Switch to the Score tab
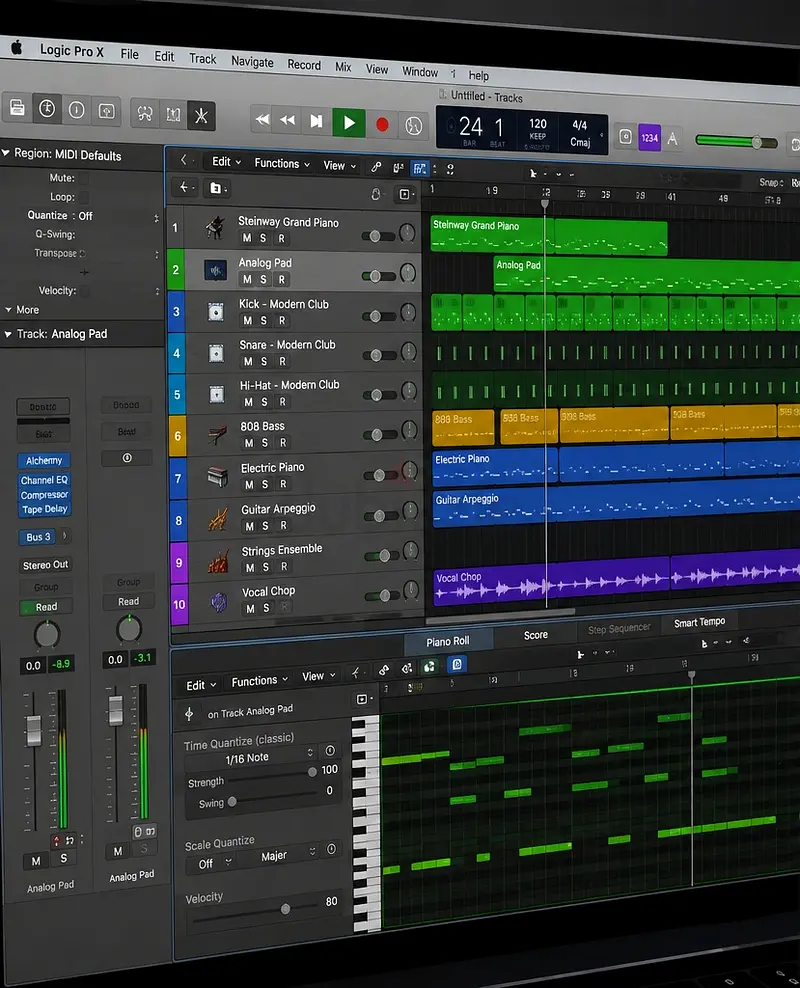This screenshot has height=988, width=800. point(535,635)
